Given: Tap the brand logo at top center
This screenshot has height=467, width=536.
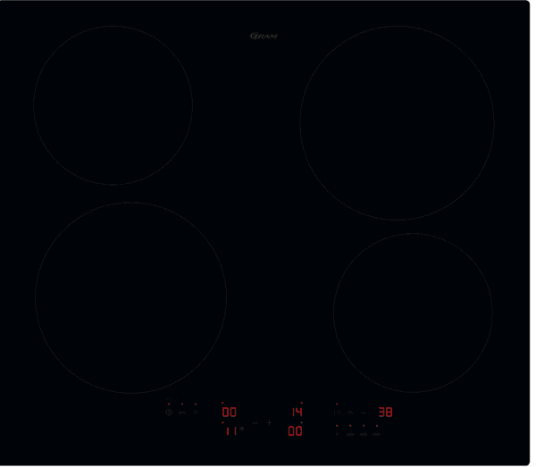Looking at the screenshot, I should (x=264, y=36).
